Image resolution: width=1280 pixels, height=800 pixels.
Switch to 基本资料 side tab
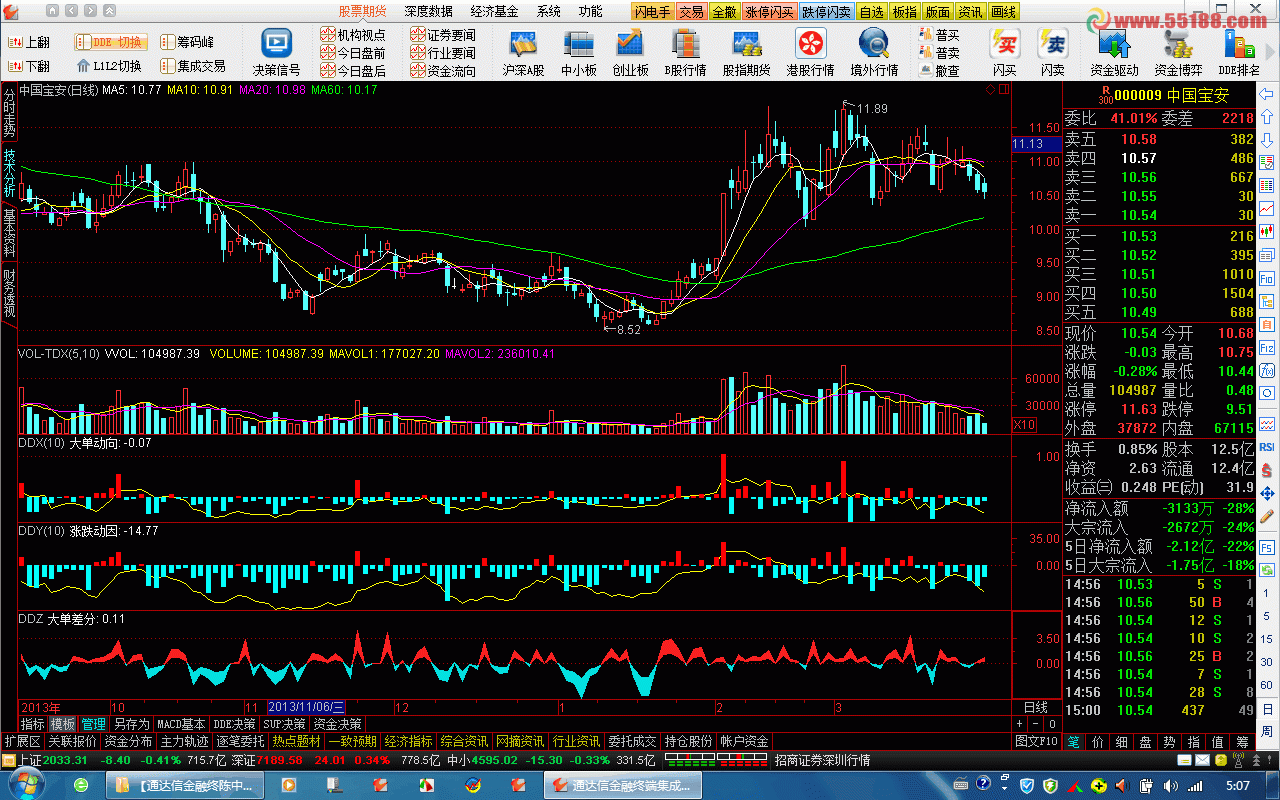9,233
